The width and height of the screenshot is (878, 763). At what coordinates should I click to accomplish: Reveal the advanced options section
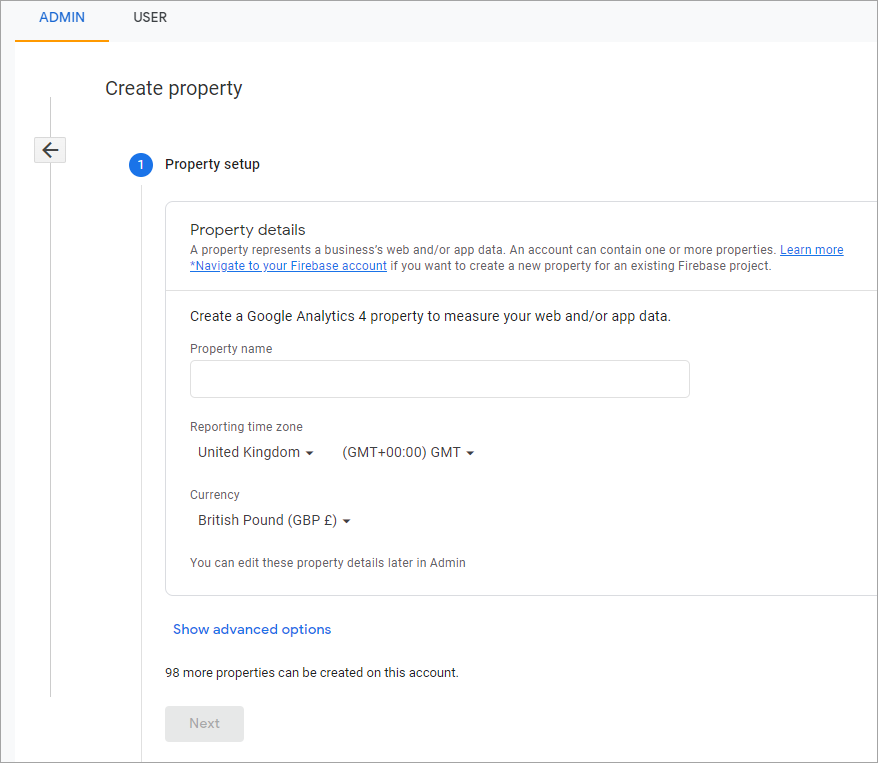tap(251, 629)
